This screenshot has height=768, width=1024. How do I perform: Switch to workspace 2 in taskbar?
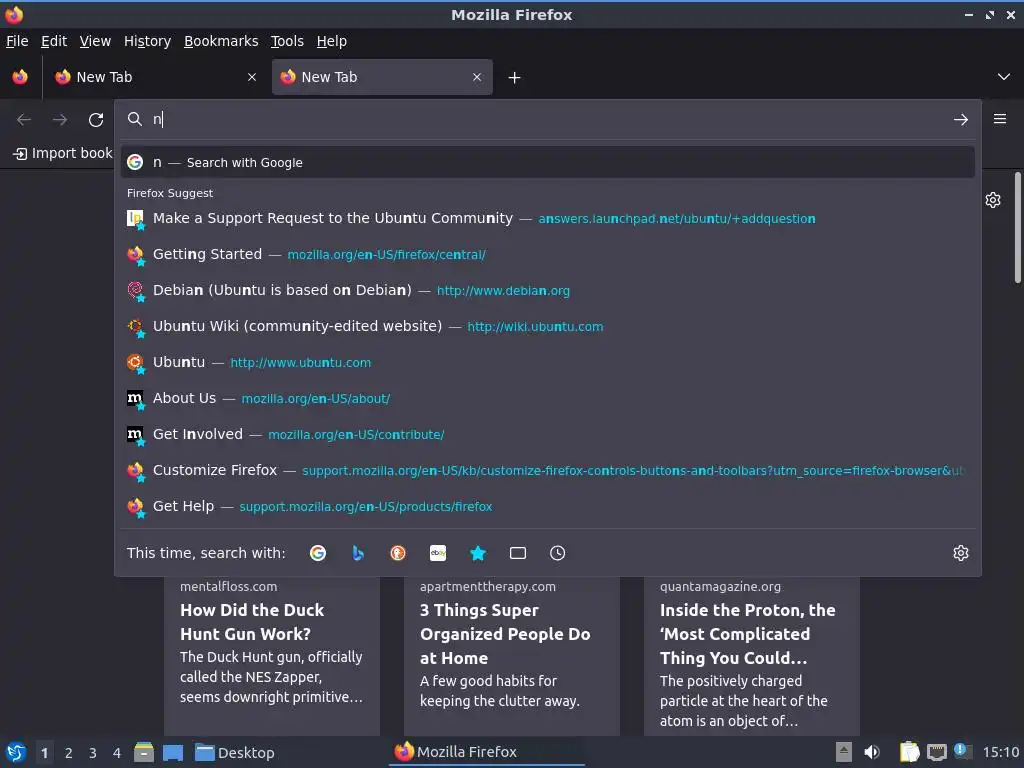(x=69, y=753)
